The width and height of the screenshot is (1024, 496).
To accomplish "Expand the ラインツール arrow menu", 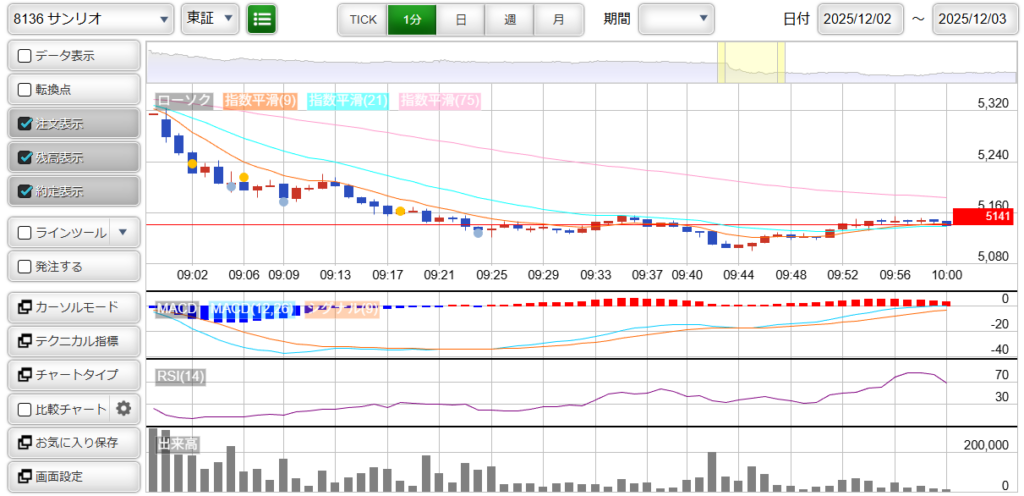I will pos(123,232).
